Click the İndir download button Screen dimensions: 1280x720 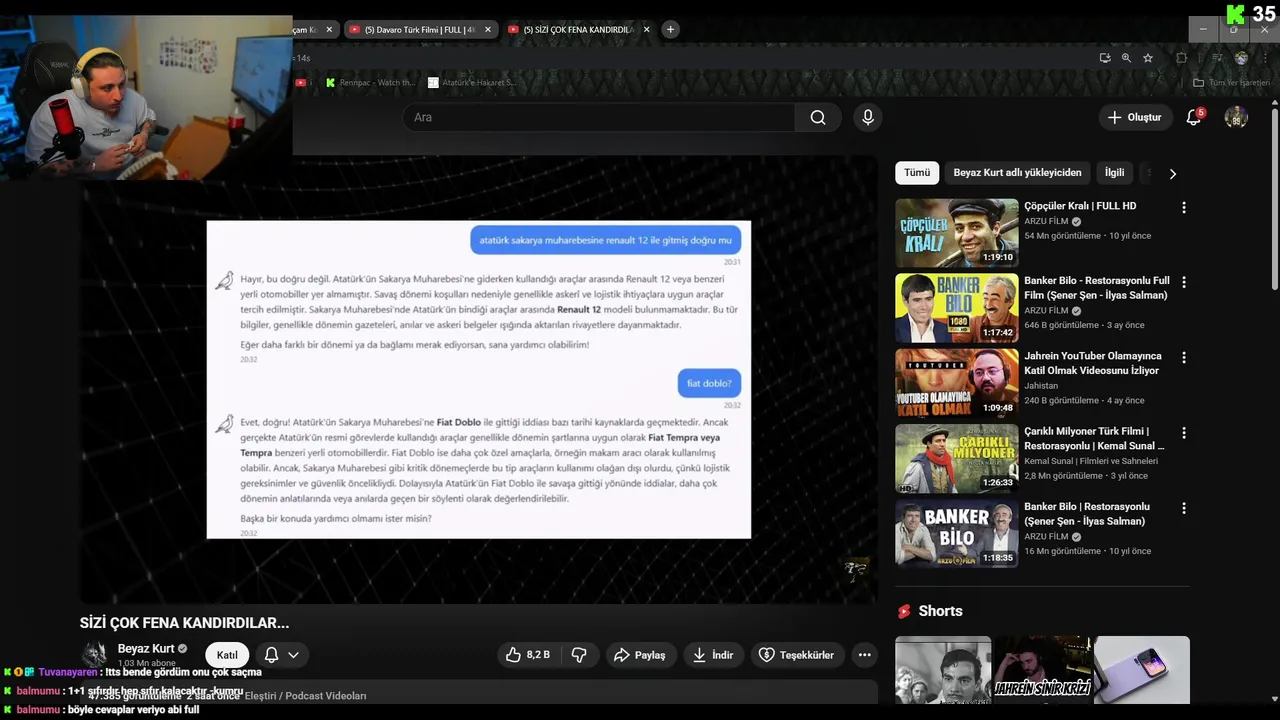(713, 655)
